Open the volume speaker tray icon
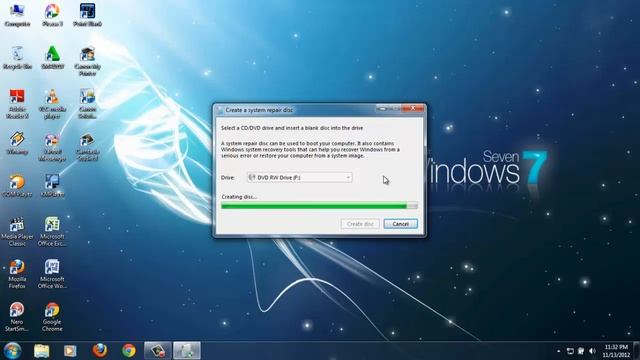 point(592,351)
